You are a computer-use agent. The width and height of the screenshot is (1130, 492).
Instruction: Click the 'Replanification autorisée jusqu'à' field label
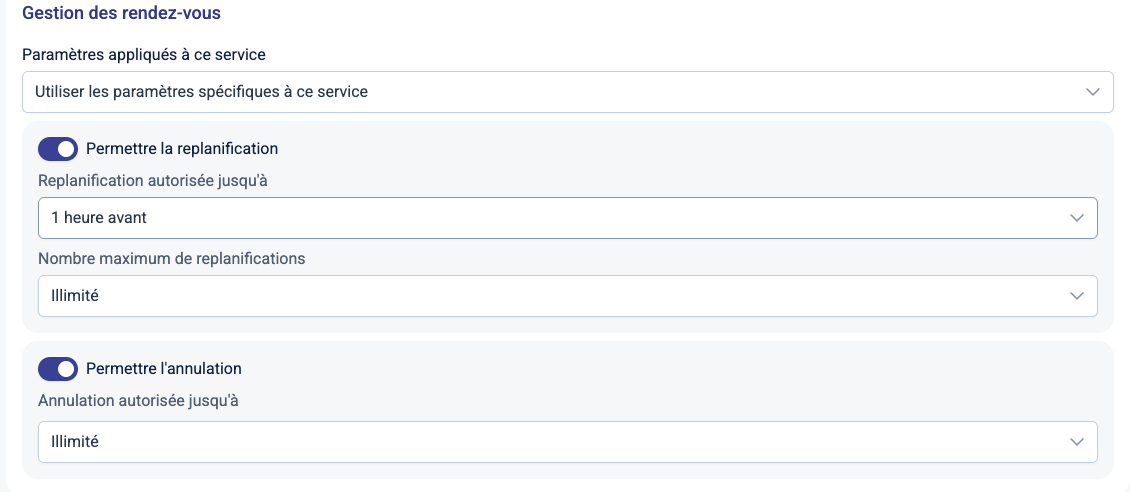pos(153,180)
